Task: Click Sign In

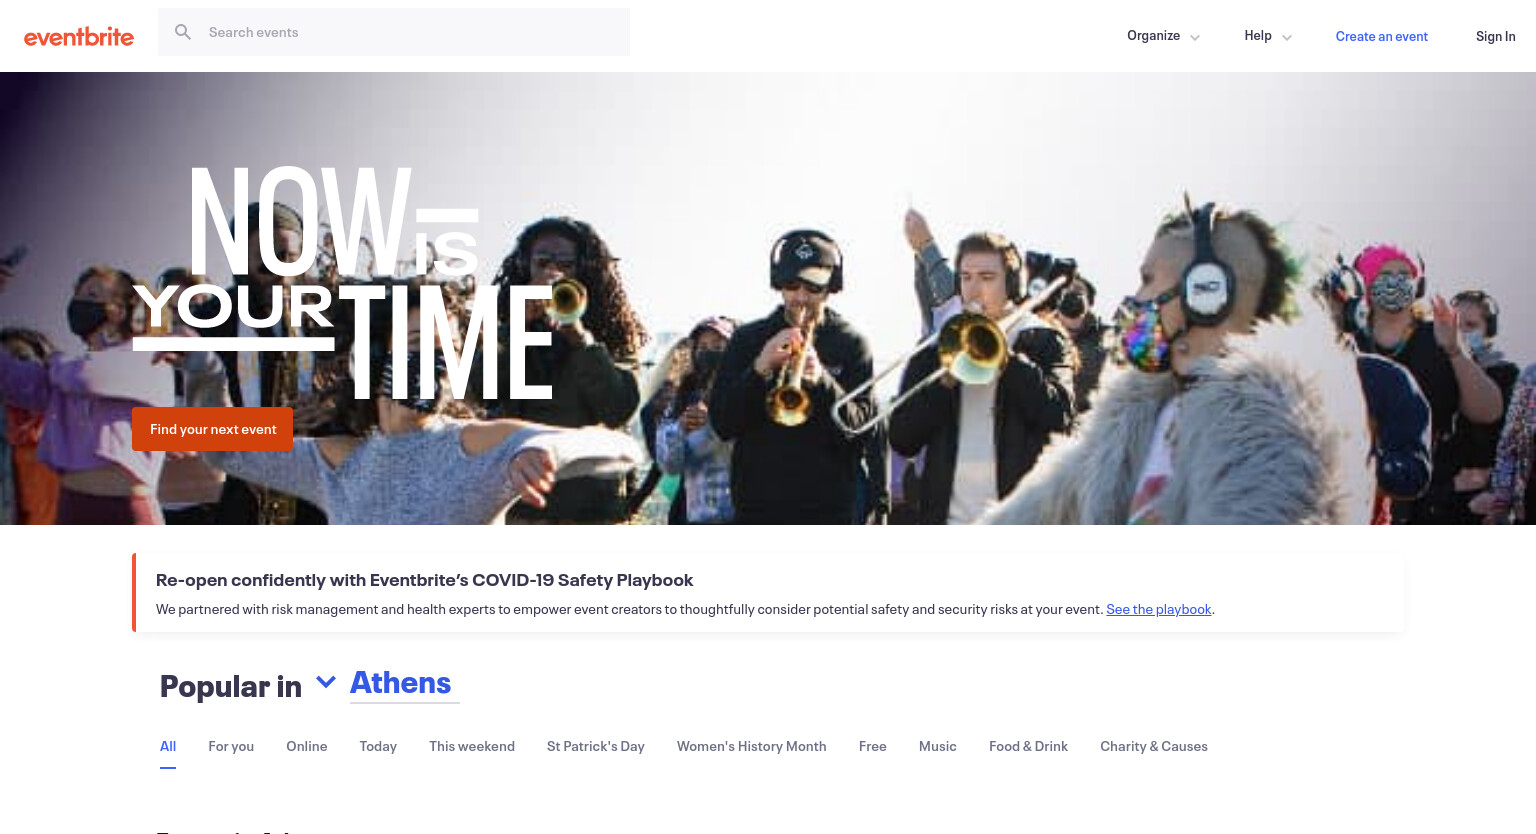Action: pyautogui.click(x=1495, y=36)
